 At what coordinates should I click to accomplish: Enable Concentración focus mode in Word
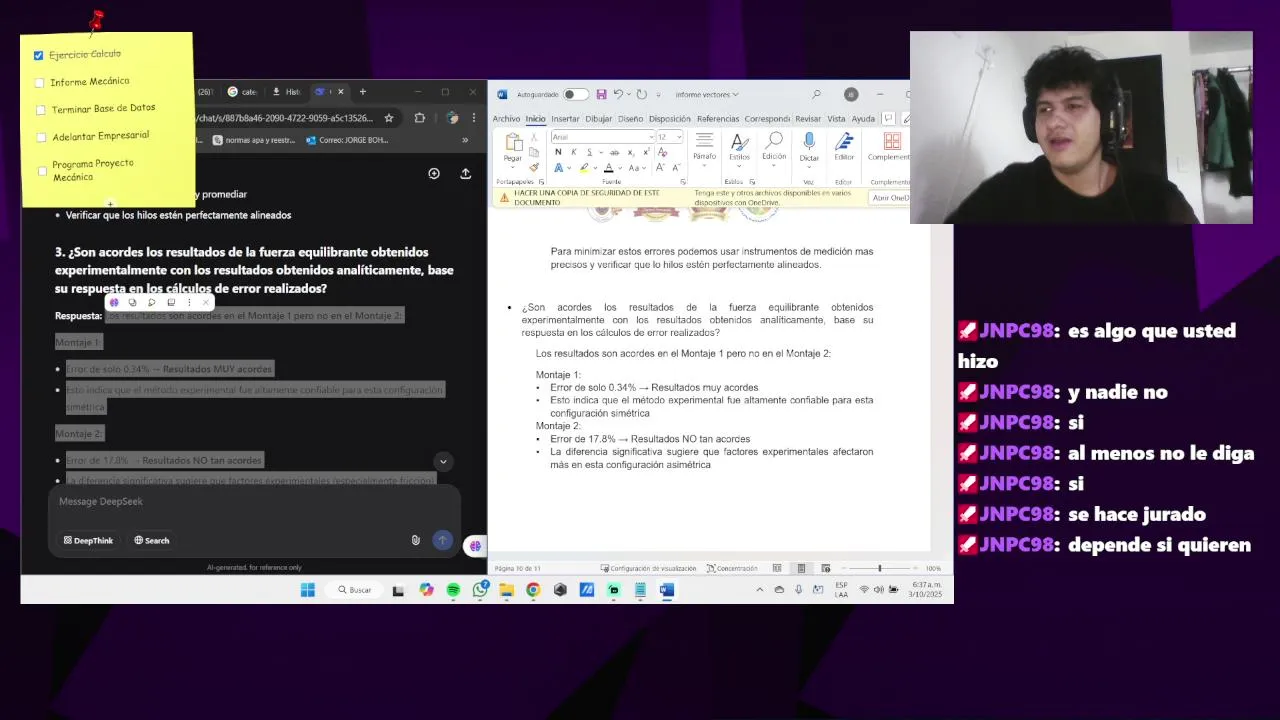click(732, 568)
